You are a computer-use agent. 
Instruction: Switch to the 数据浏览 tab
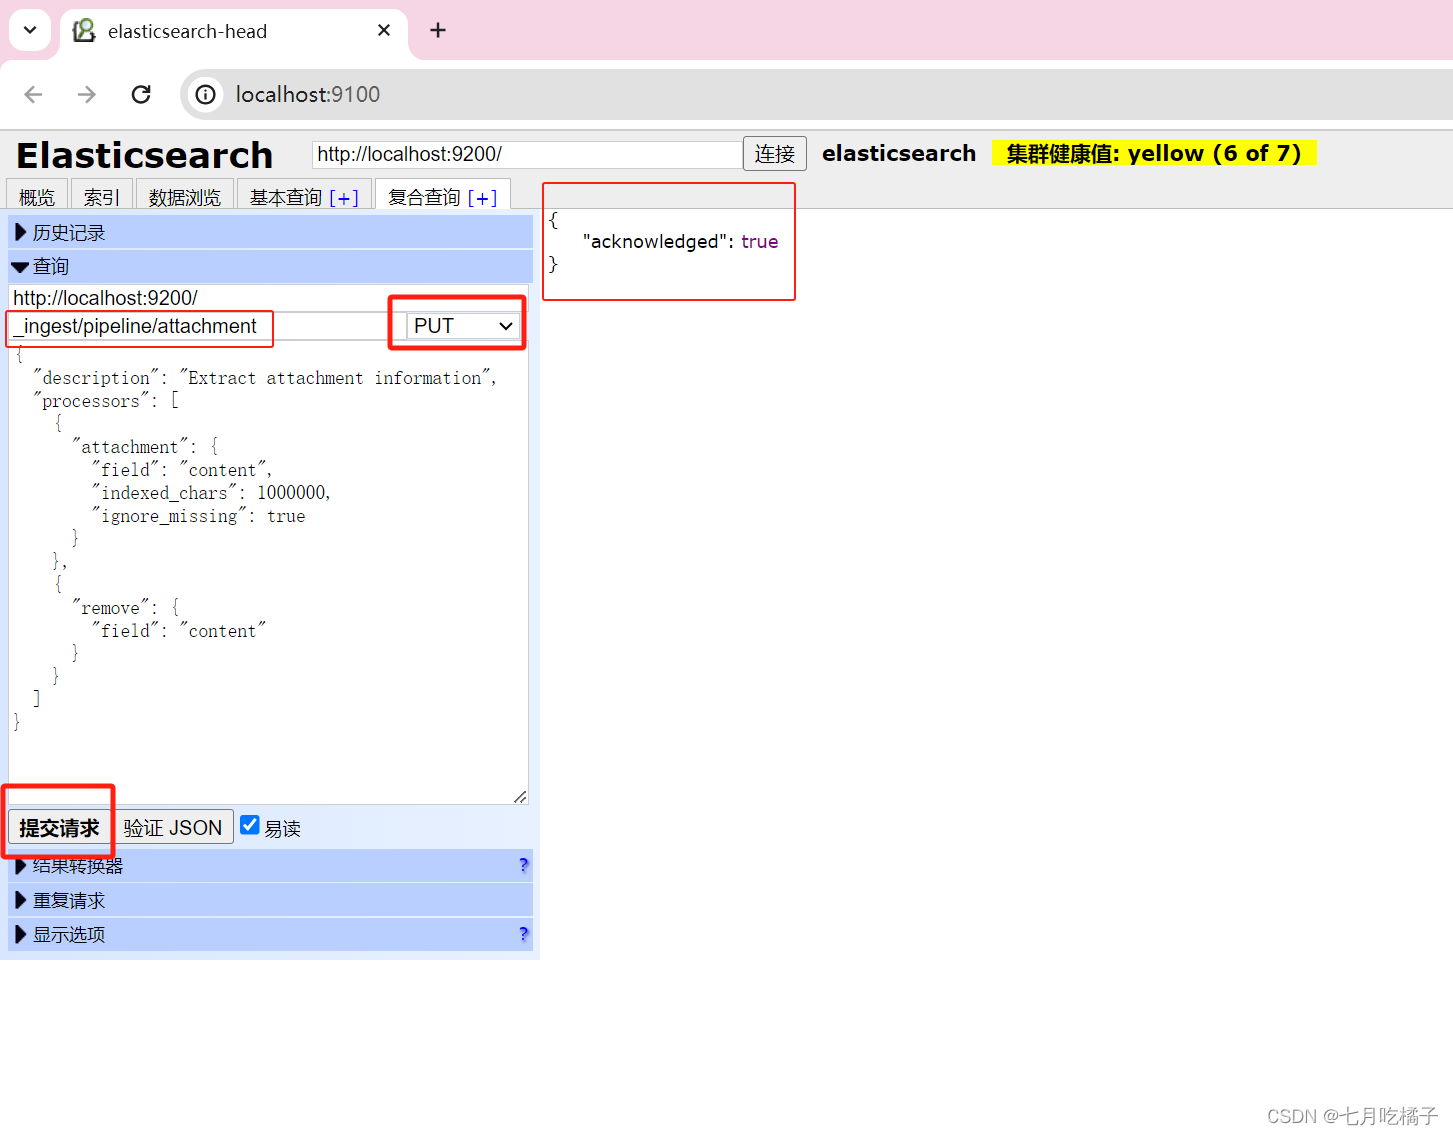pyautogui.click(x=185, y=195)
